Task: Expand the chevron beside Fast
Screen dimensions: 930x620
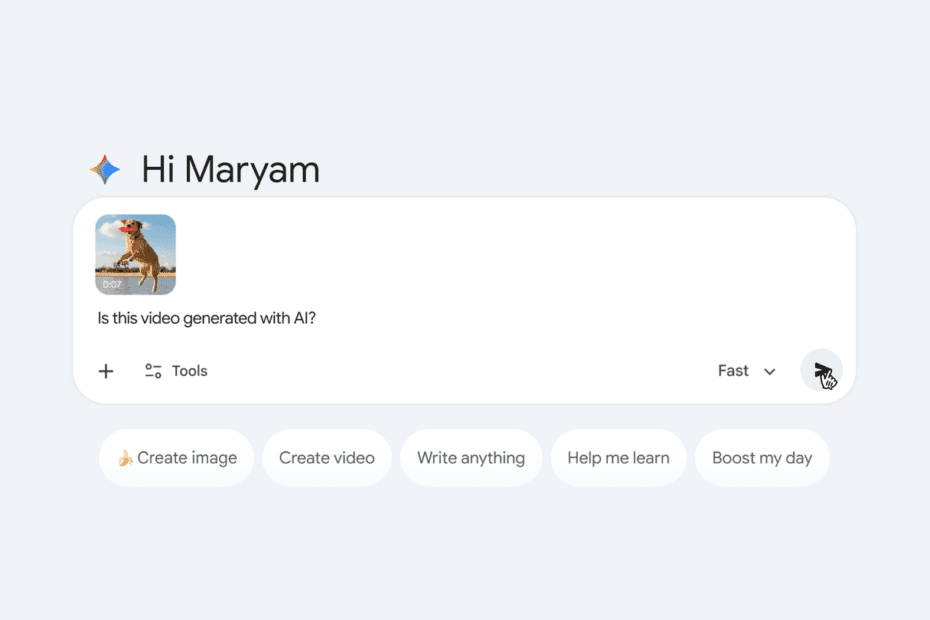Action: pyautogui.click(x=770, y=372)
